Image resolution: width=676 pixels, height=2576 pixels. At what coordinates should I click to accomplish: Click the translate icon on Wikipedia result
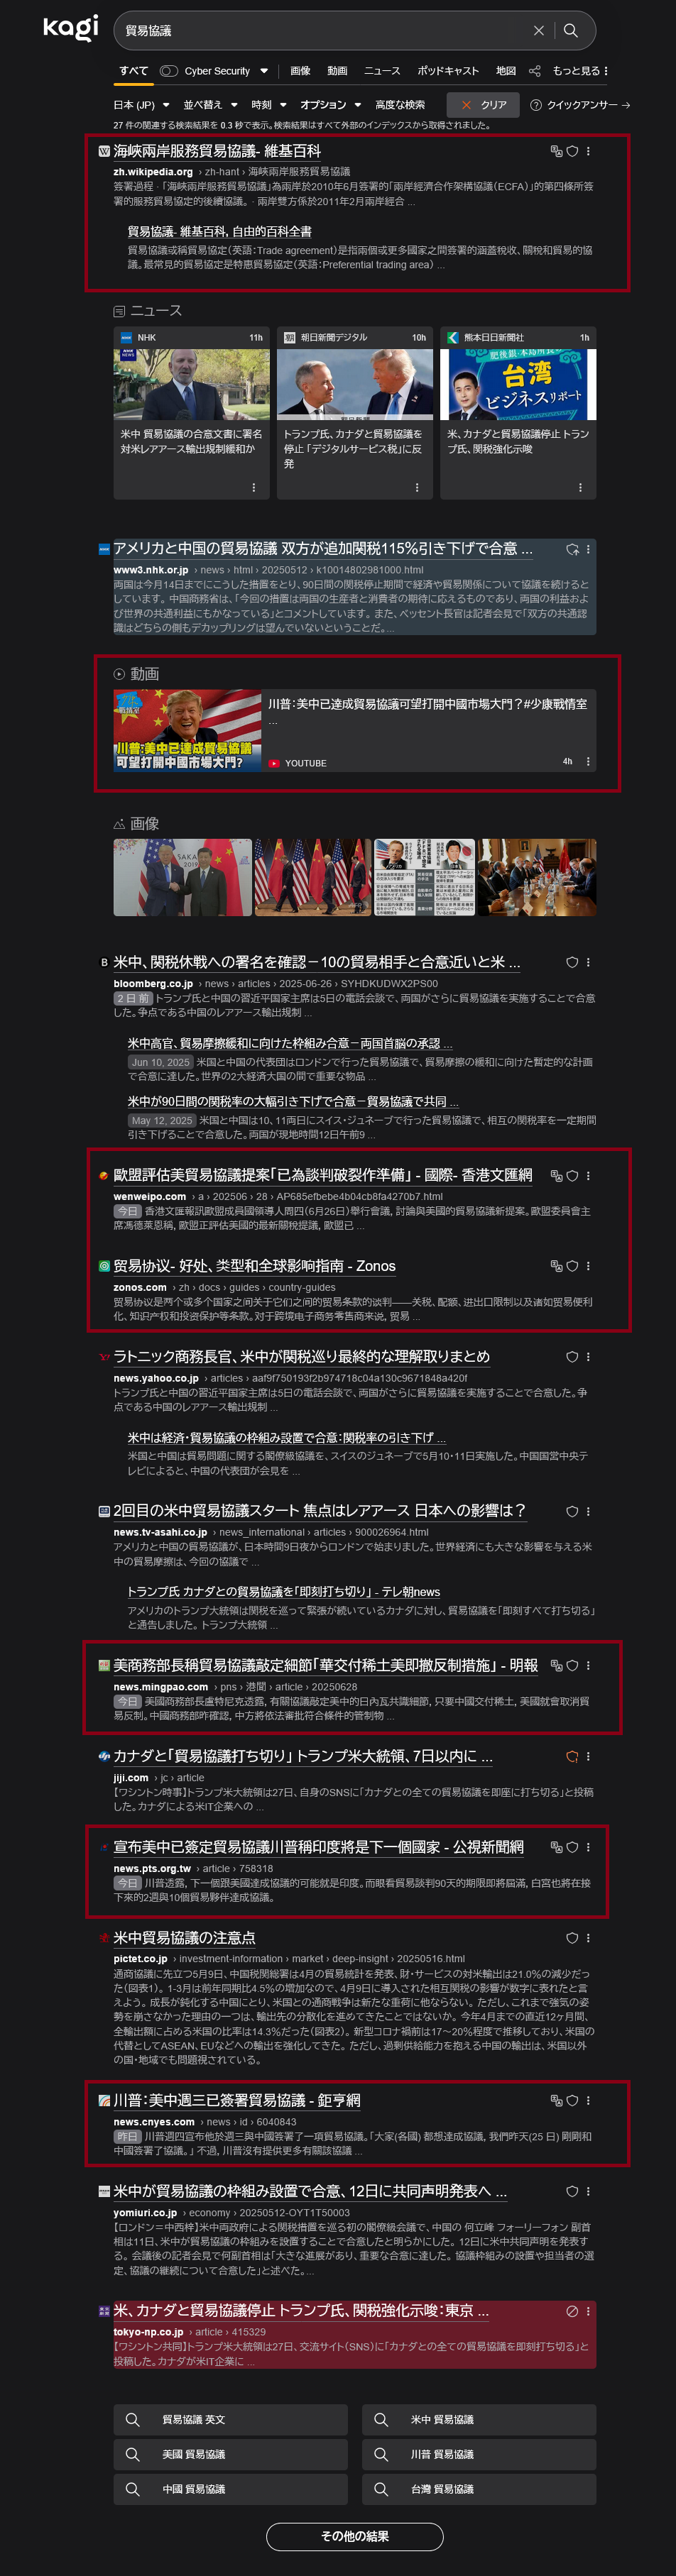point(557,151)
